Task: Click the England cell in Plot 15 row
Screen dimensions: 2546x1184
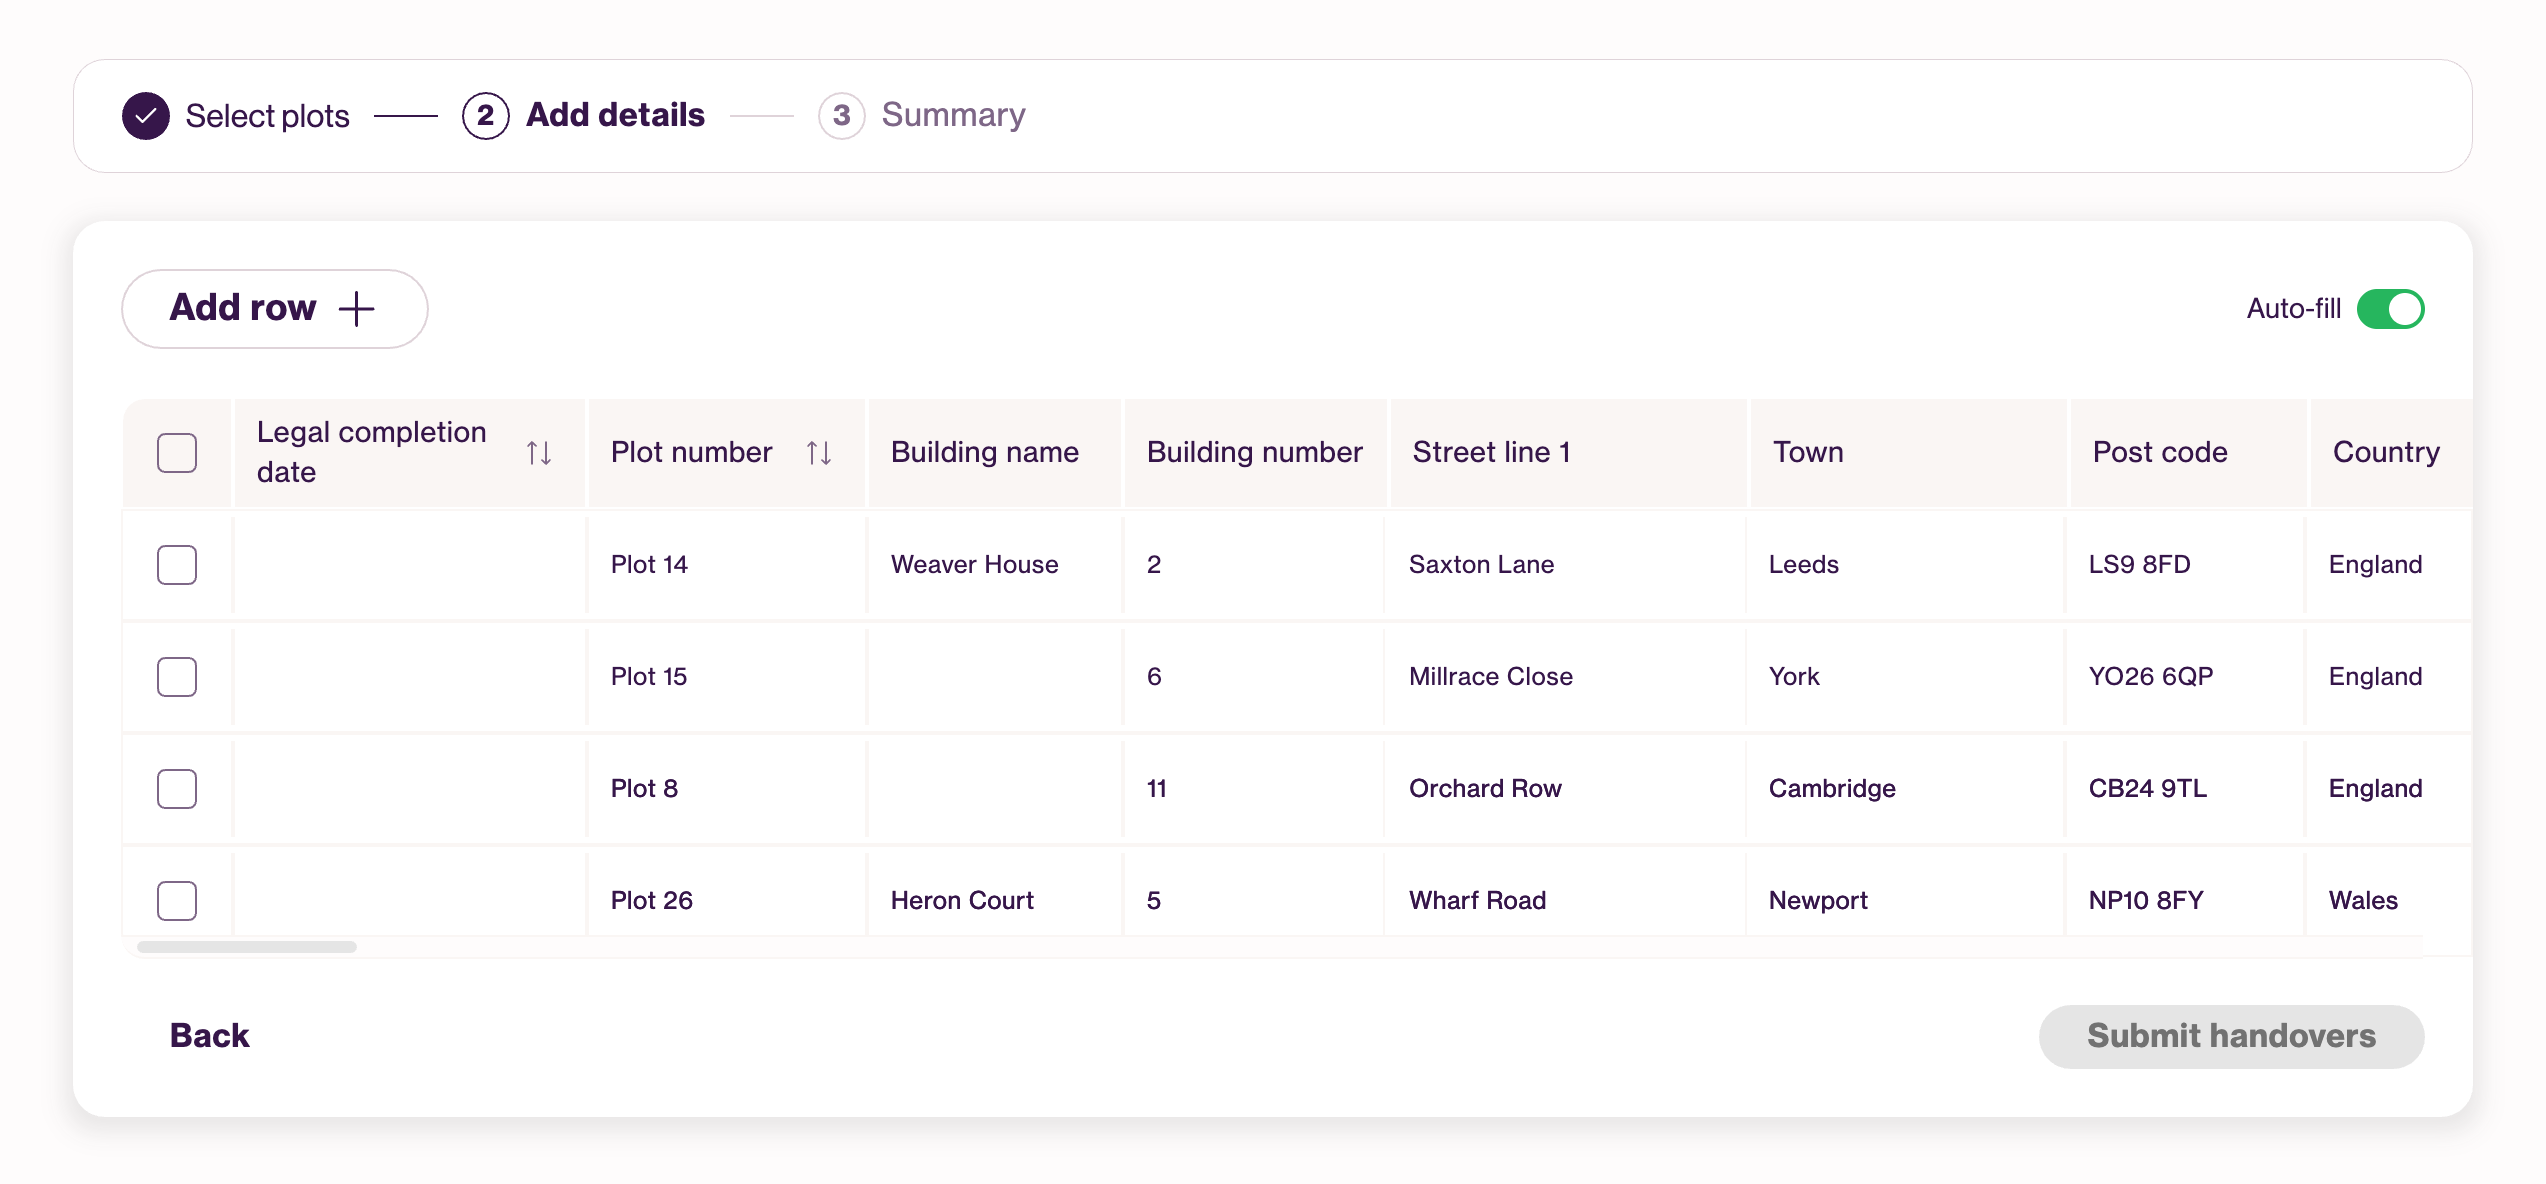Action: (x=2389, y=677)
